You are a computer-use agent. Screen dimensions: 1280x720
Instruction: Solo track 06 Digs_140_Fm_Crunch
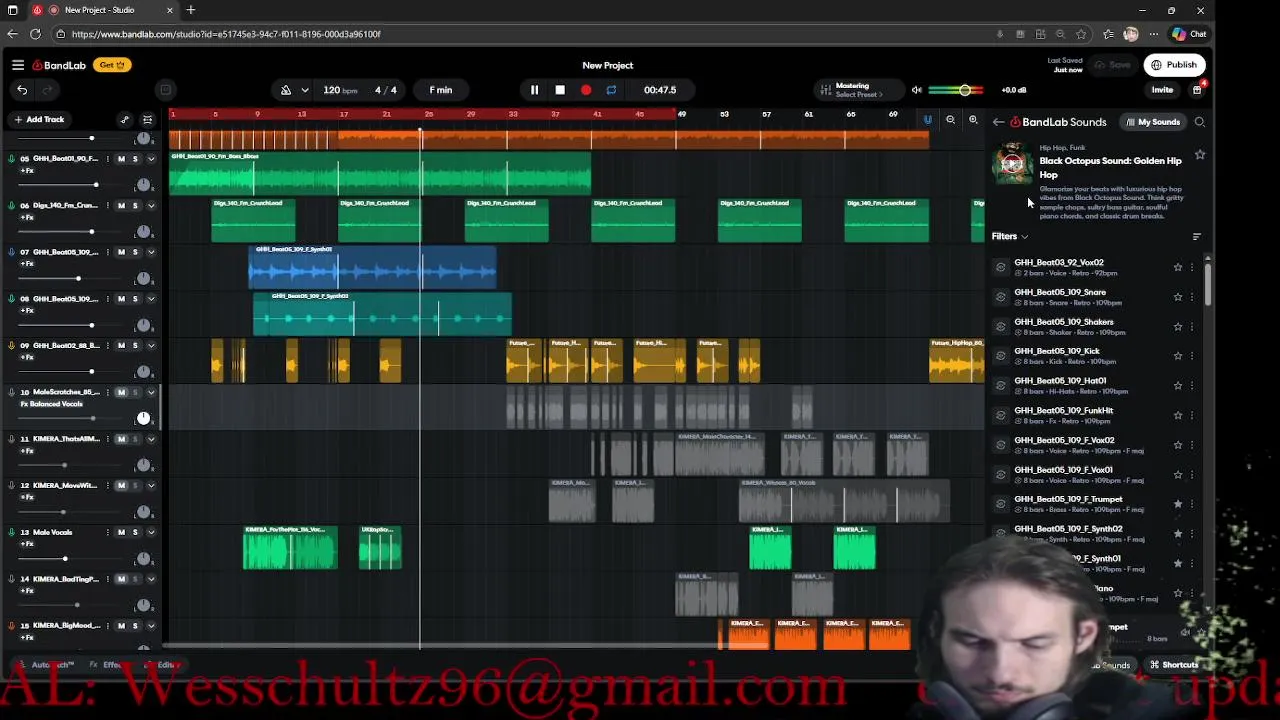click(135, 206)
